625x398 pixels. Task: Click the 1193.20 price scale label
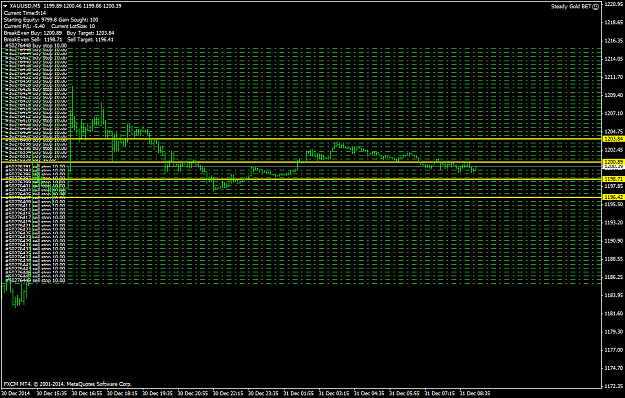click(614, 222)
